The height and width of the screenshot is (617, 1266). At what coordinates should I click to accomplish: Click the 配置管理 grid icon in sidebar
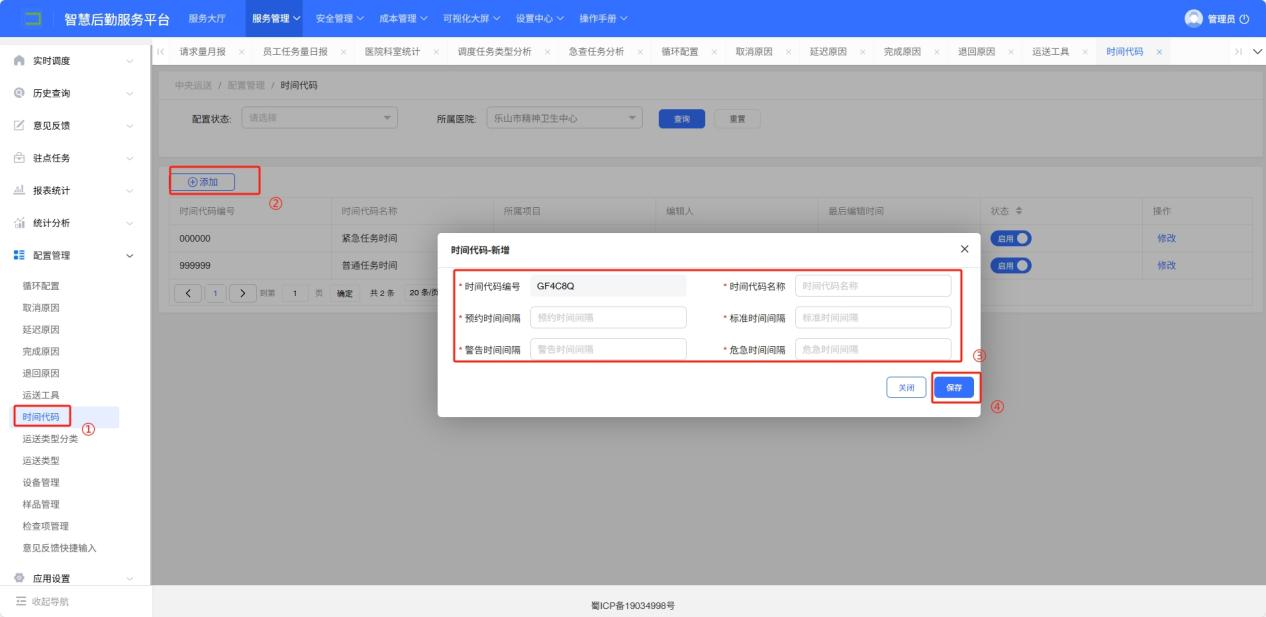[18, 255]
